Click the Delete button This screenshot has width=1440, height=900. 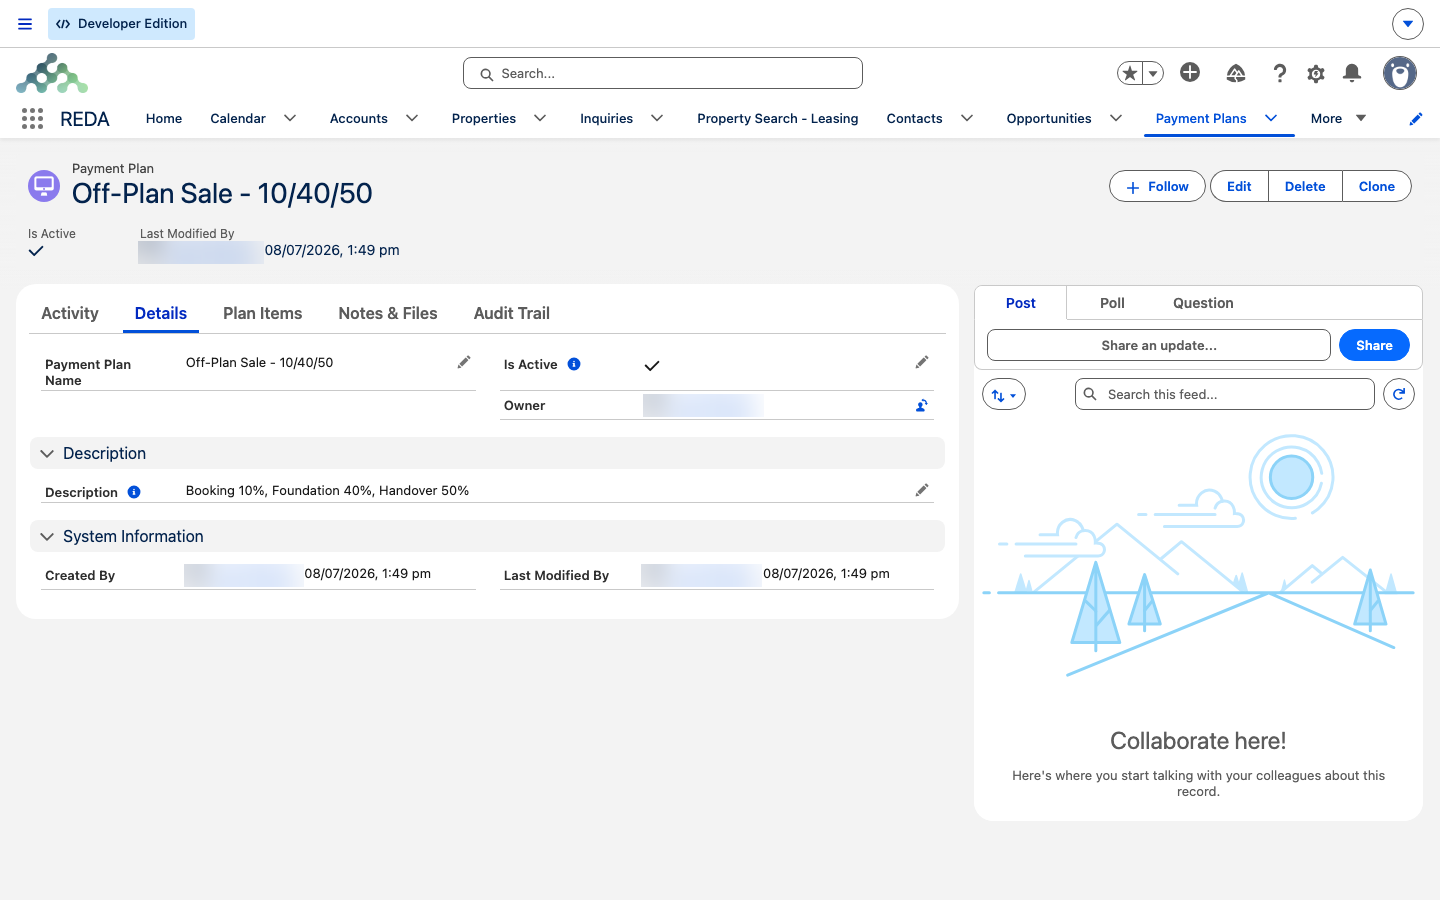[1305, 187]
